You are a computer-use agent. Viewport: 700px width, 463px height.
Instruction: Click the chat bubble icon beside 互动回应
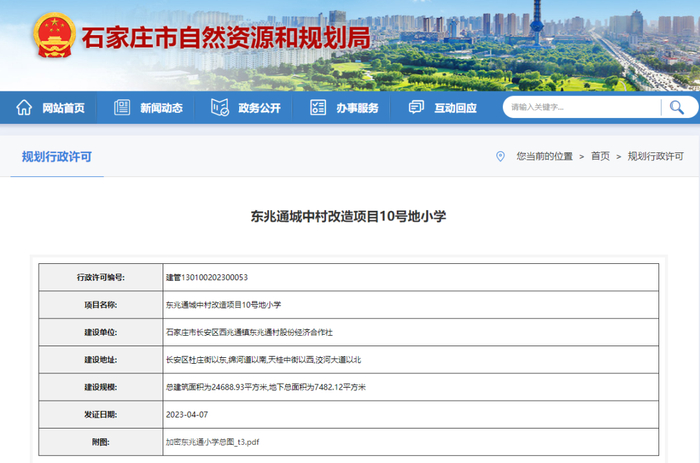point(416,108)
